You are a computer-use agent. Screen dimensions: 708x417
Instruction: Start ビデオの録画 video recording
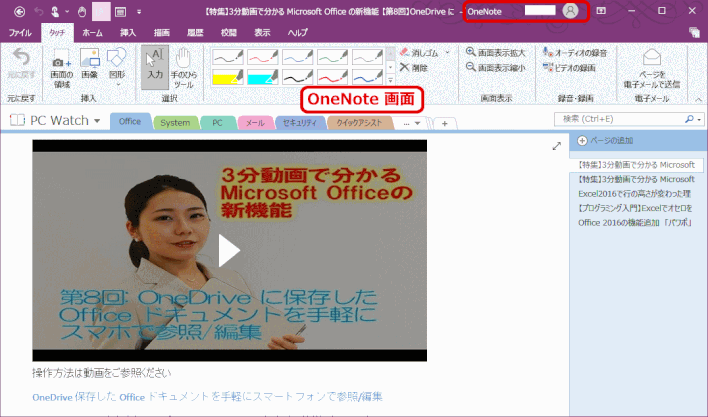tap(569, 68)
